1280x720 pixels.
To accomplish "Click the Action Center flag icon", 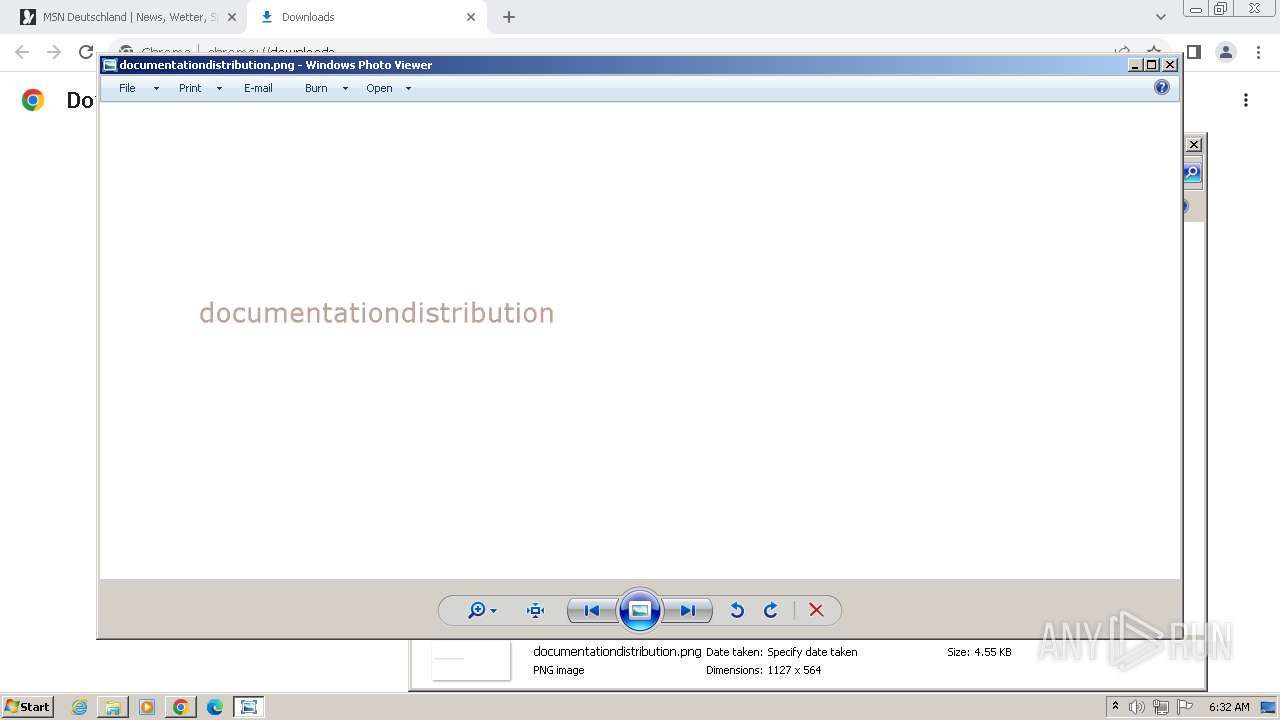I will pos(1185,707).
